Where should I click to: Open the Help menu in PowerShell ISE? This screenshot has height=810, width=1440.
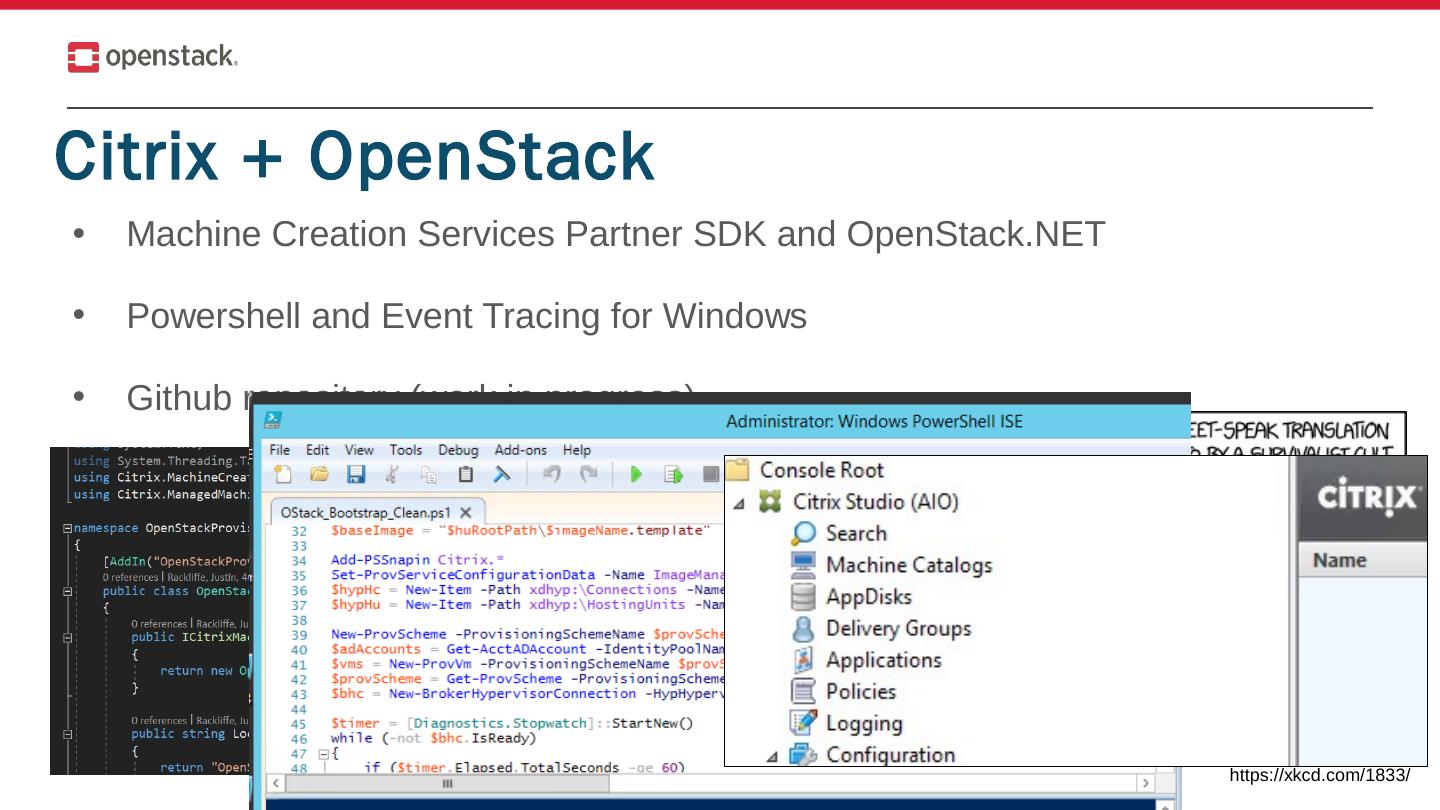click(577, 450)
